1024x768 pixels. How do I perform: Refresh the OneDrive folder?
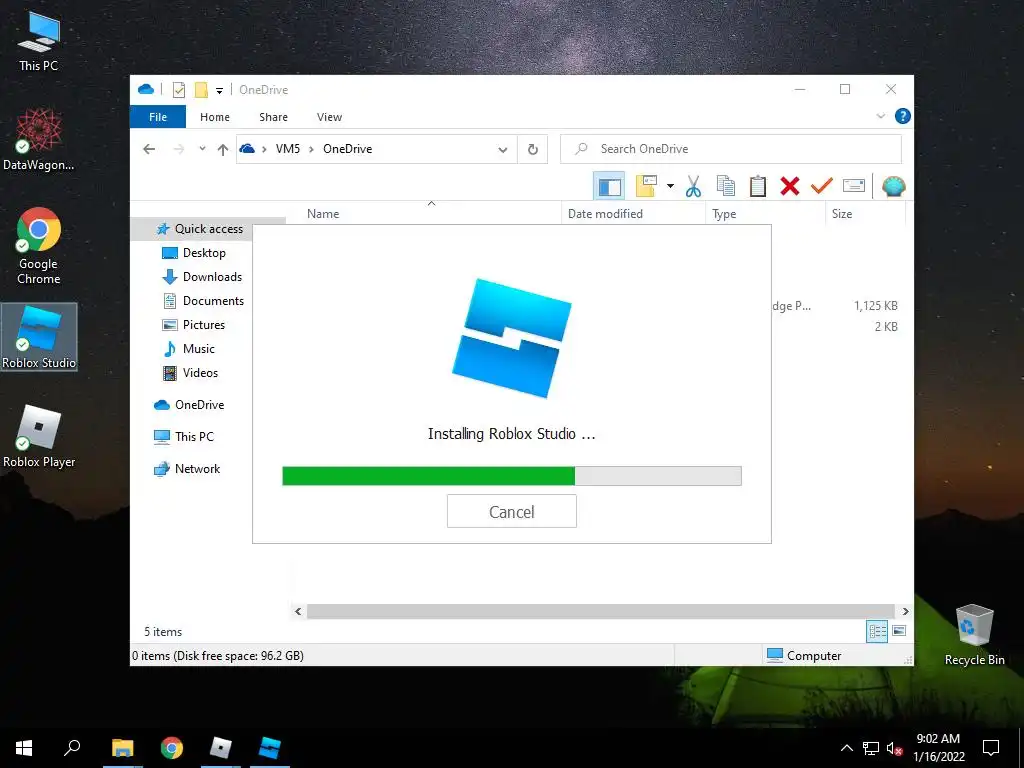(533, 150)
